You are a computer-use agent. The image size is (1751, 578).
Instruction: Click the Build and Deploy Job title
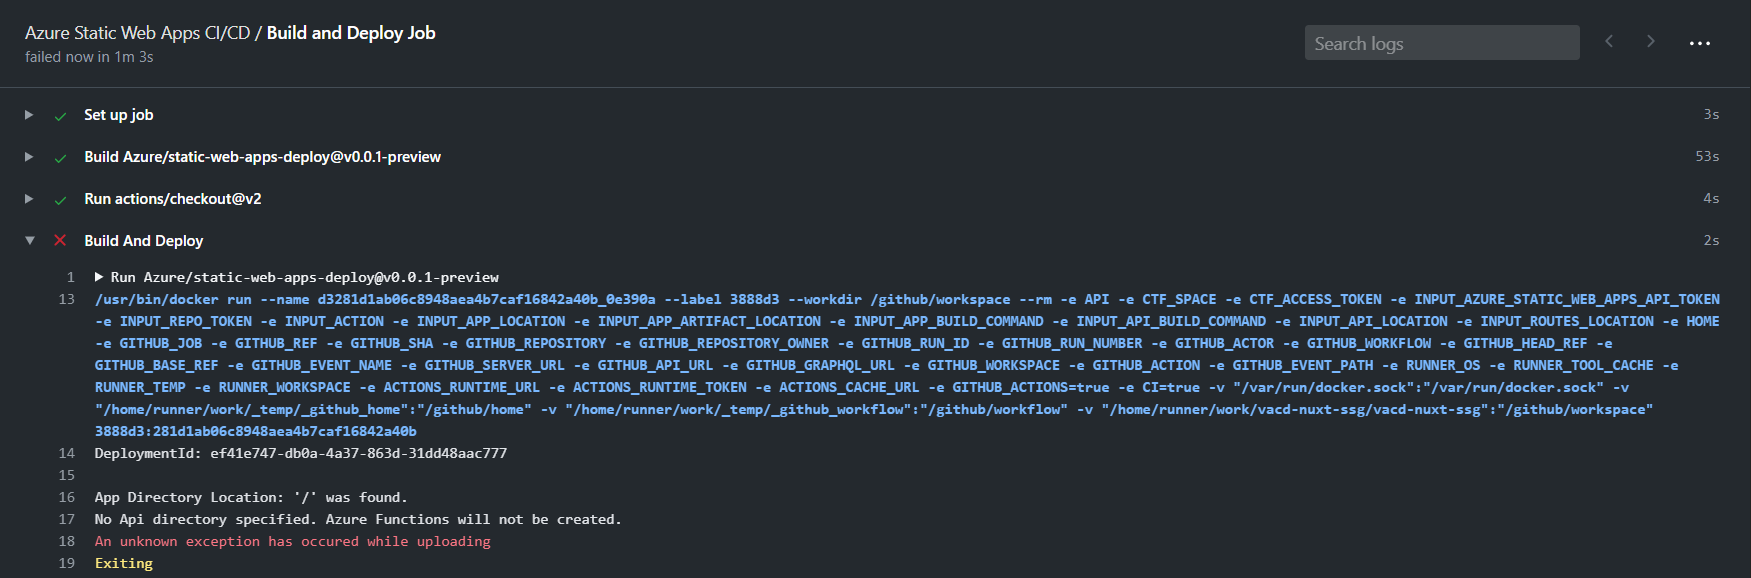(350, 32)
